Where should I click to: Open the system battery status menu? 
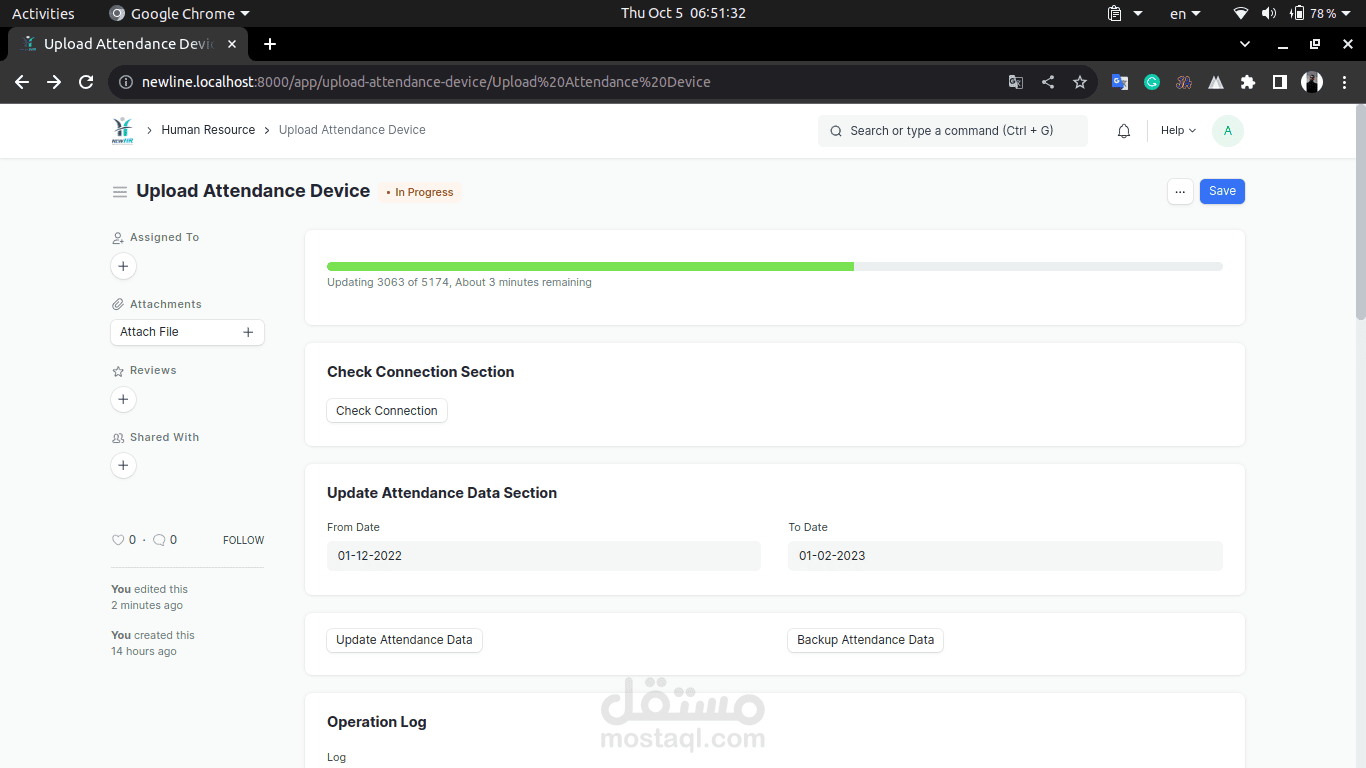pyautogui.click(x=1322, y=14)
